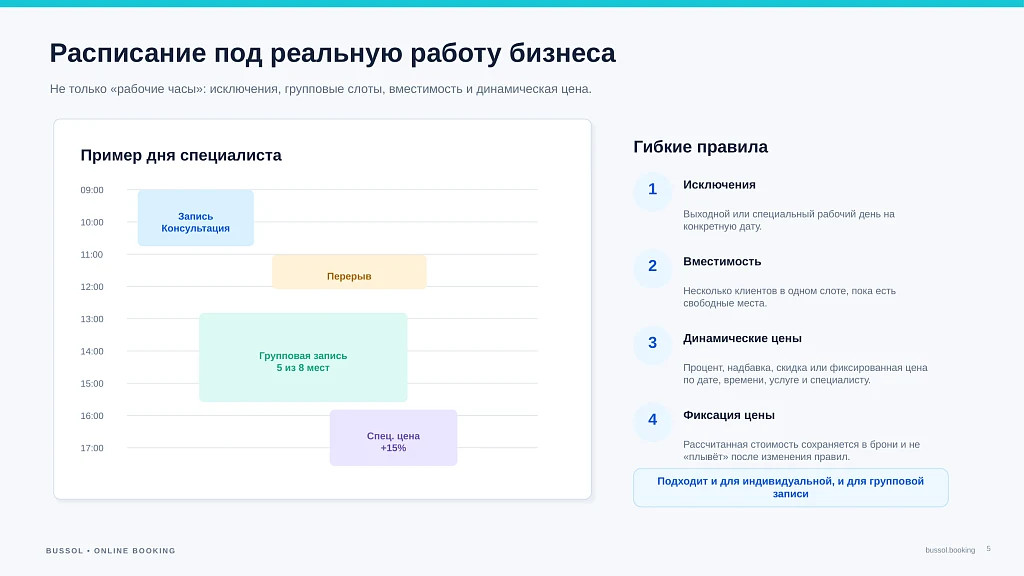The width and height of the screenshot is (1024, 576).
Task: Click the description Выходной или специальный рабочий день
Action: (x=789, y=220)
